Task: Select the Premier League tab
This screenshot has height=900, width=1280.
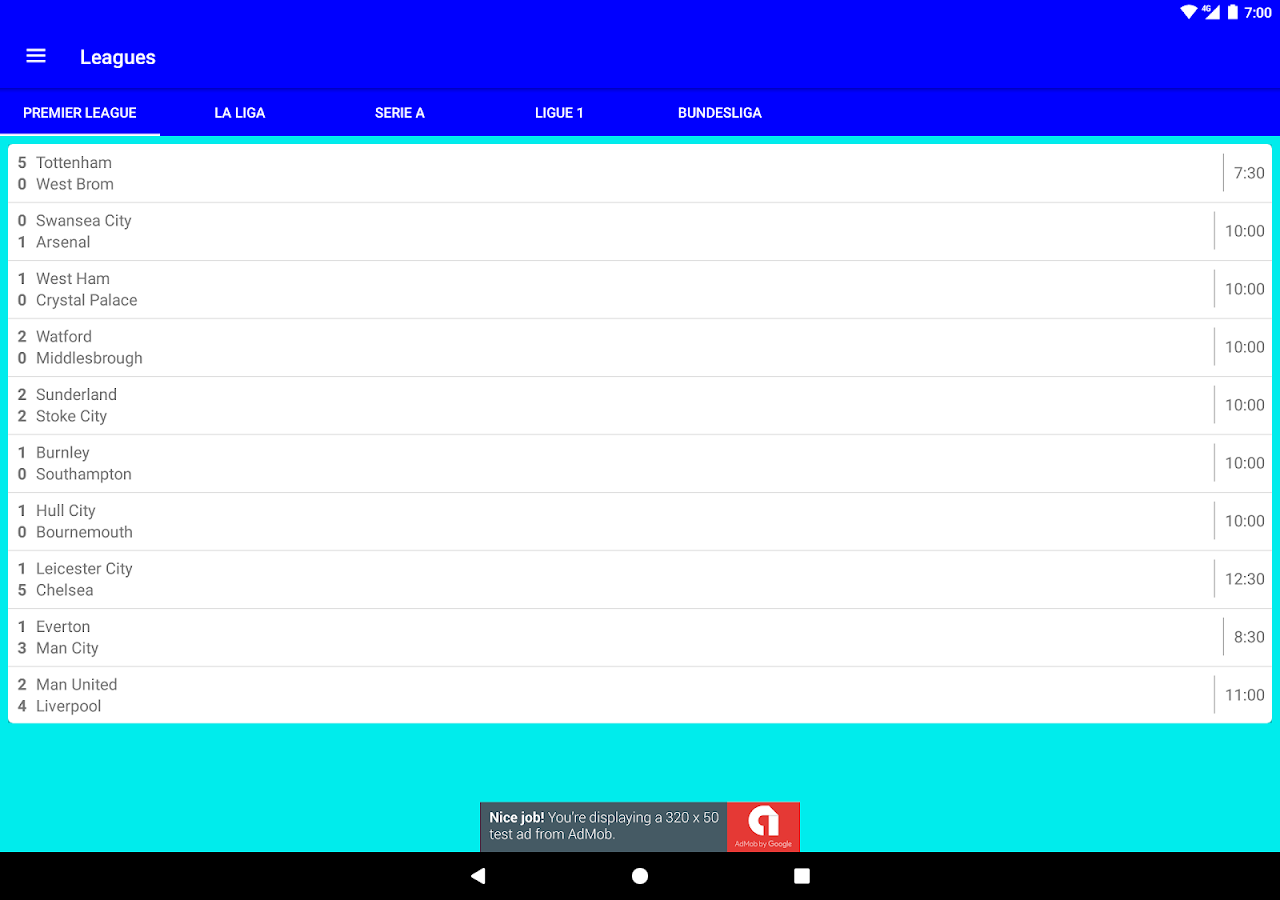Action: pyautogui.click(x=80, y=113)
